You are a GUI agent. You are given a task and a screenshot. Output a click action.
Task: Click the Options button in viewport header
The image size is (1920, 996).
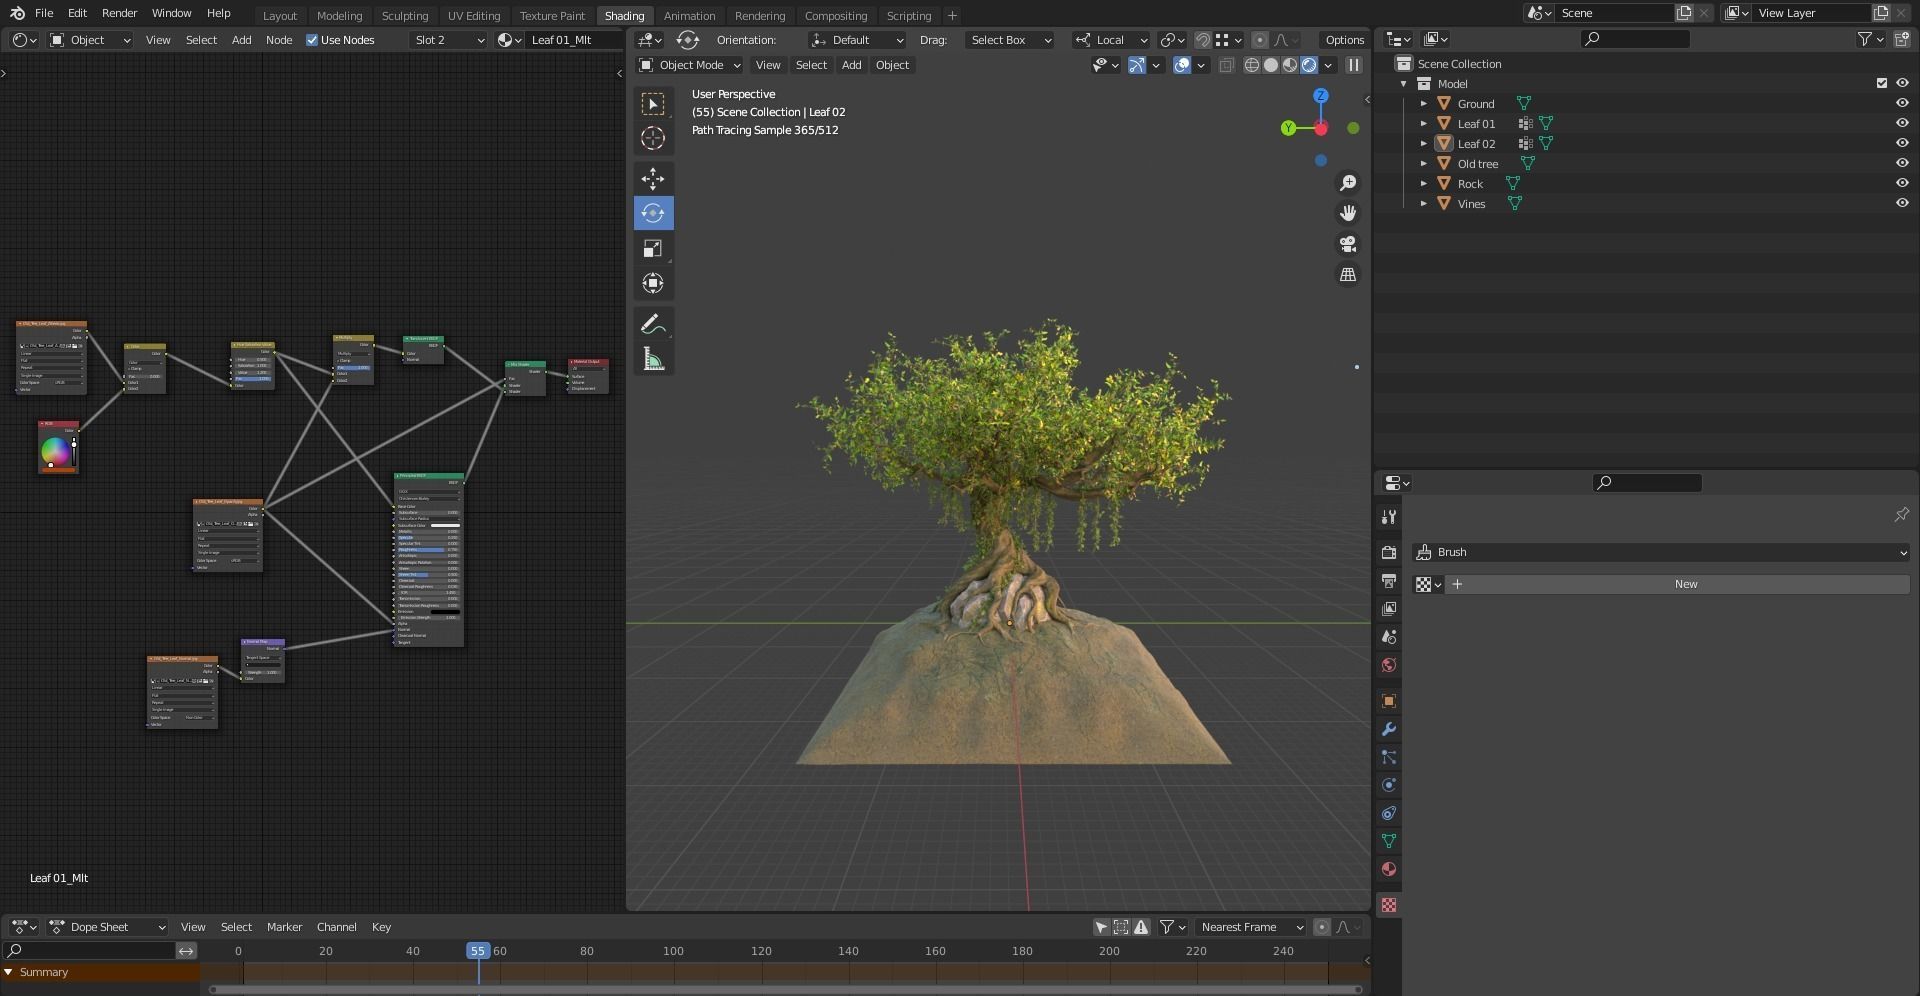click(1344, 40)
